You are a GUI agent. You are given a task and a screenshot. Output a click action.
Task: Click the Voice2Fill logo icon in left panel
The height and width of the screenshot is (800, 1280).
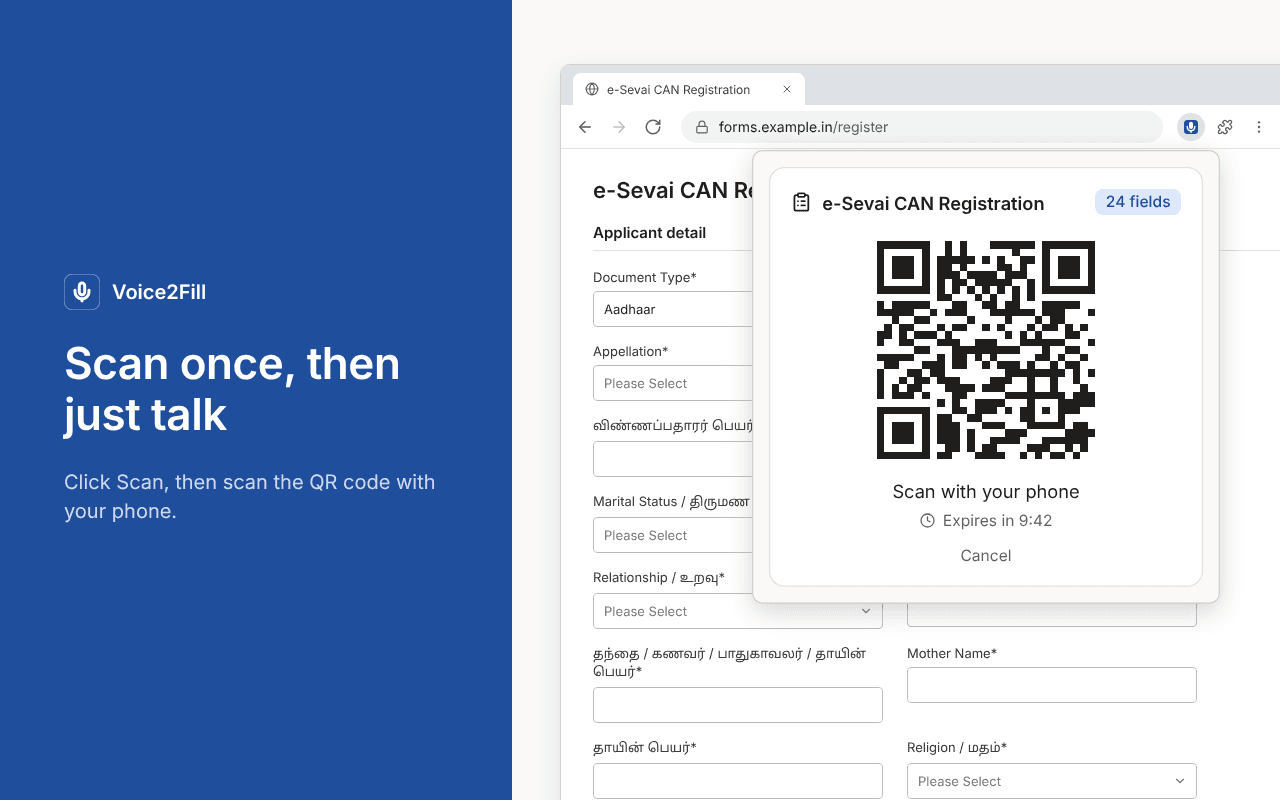(x=82, y=292)
